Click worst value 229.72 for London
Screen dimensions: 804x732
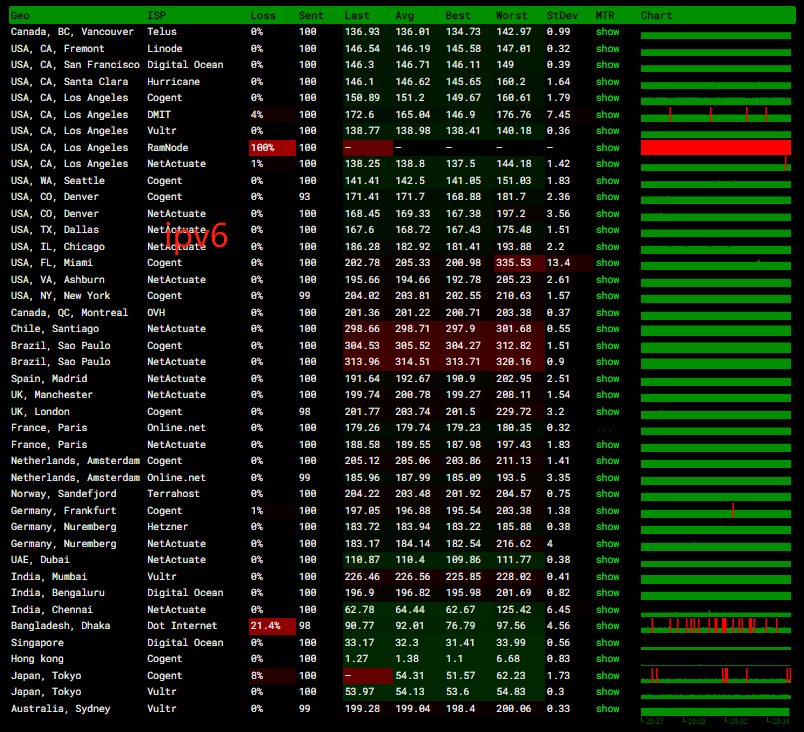click(514, 412)
